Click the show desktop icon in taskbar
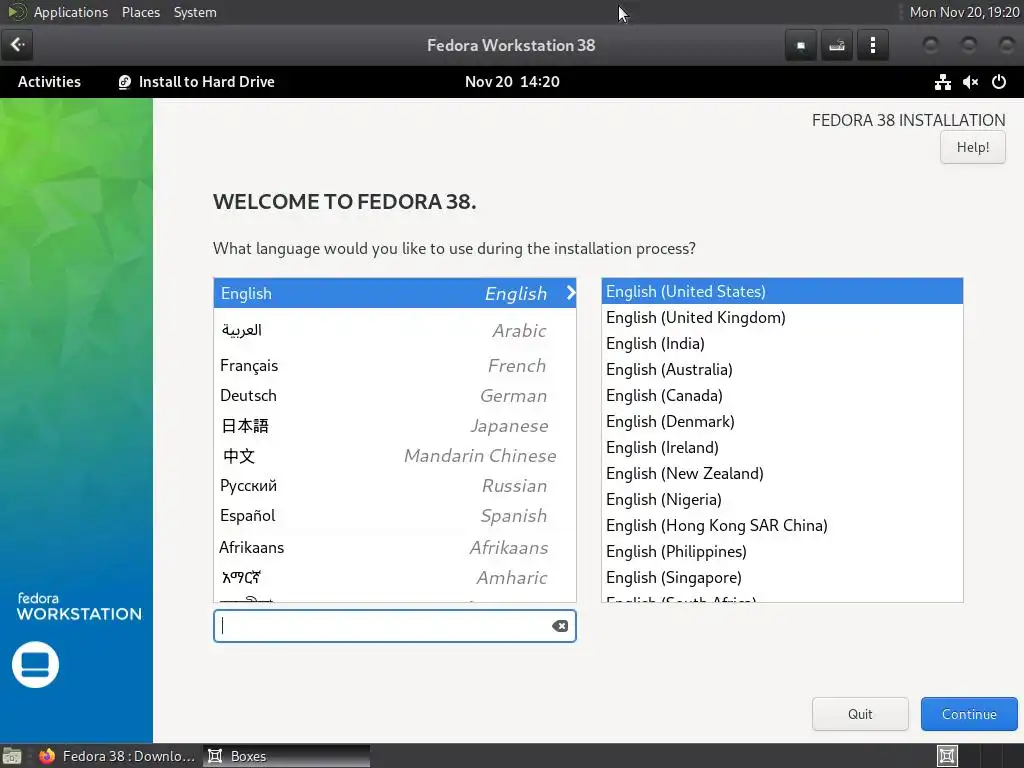 pos(12,756)
